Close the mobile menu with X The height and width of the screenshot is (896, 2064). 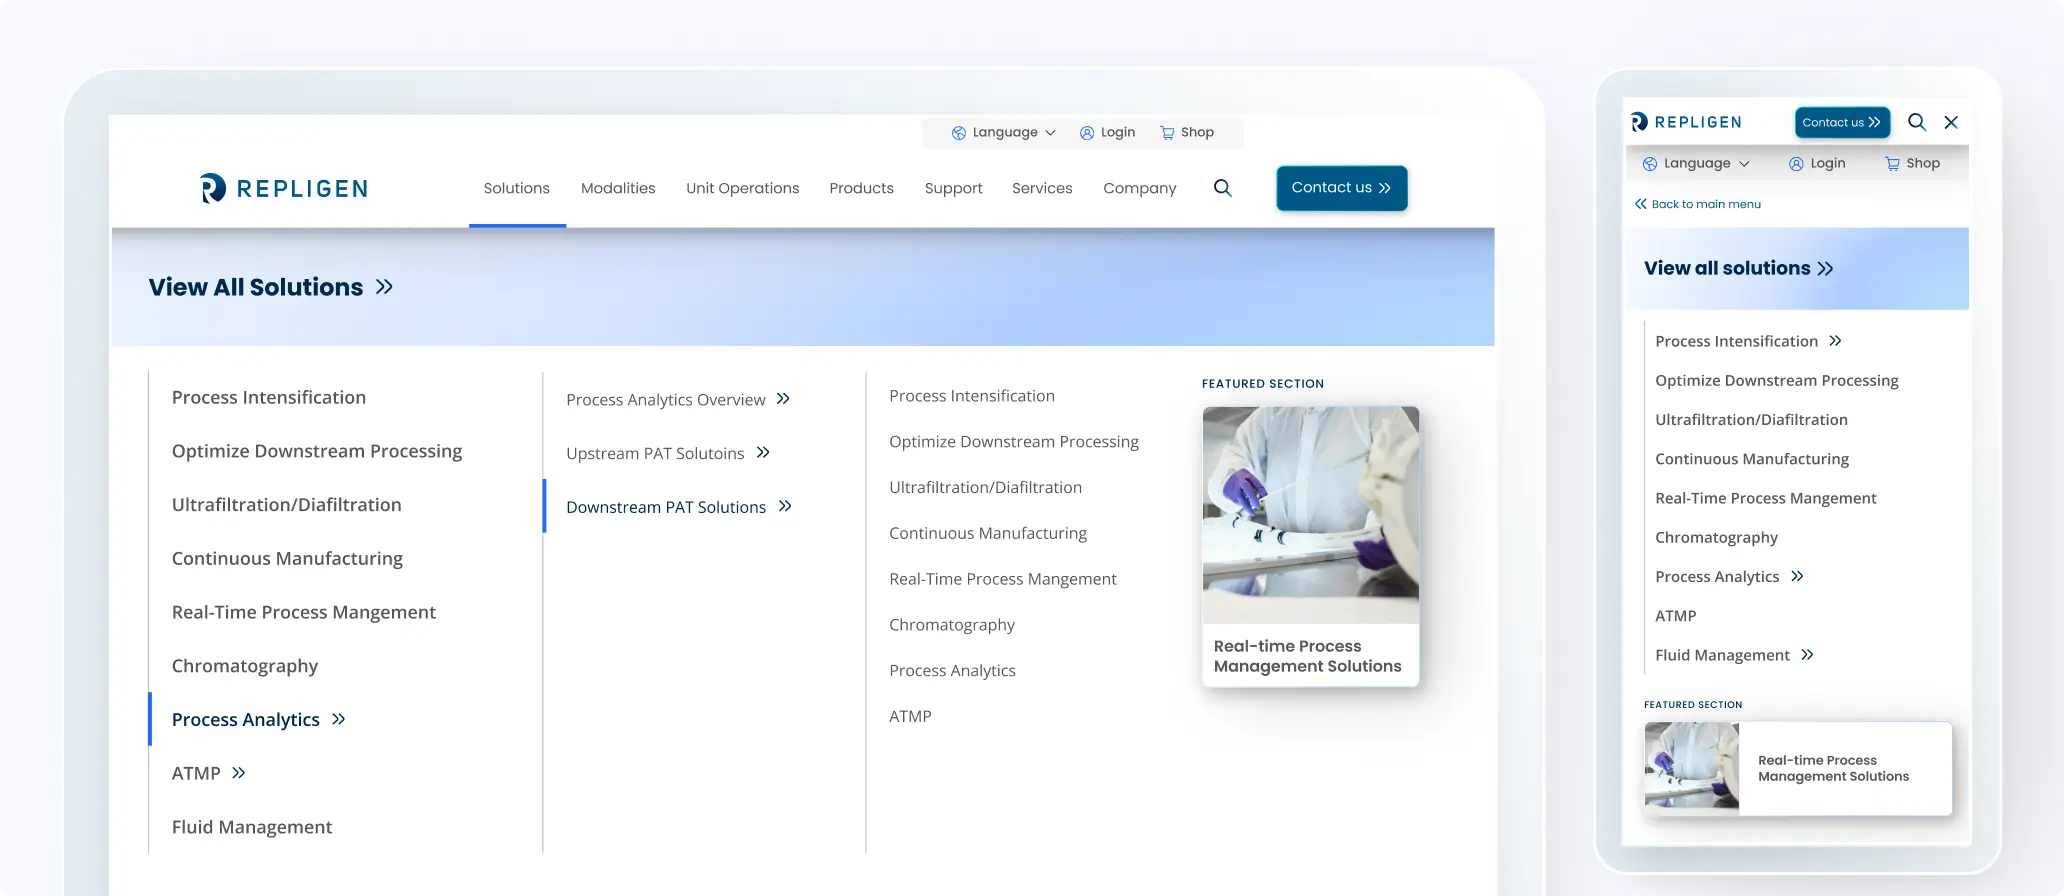(x=1951, y=122)
